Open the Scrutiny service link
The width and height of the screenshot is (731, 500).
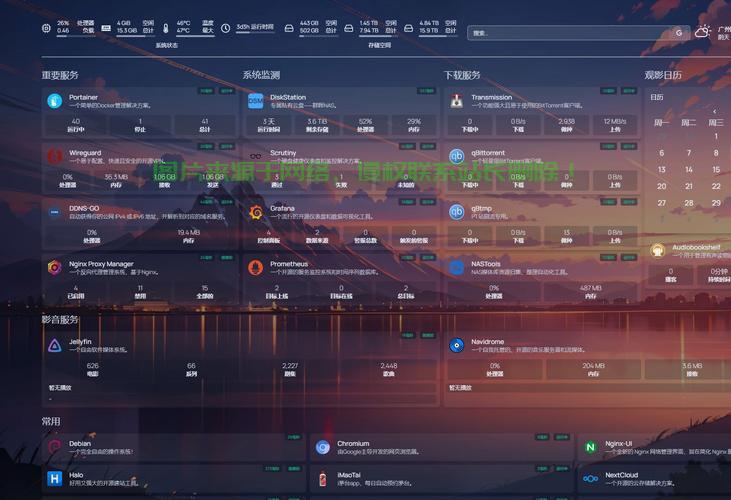[x=283, y=153]
